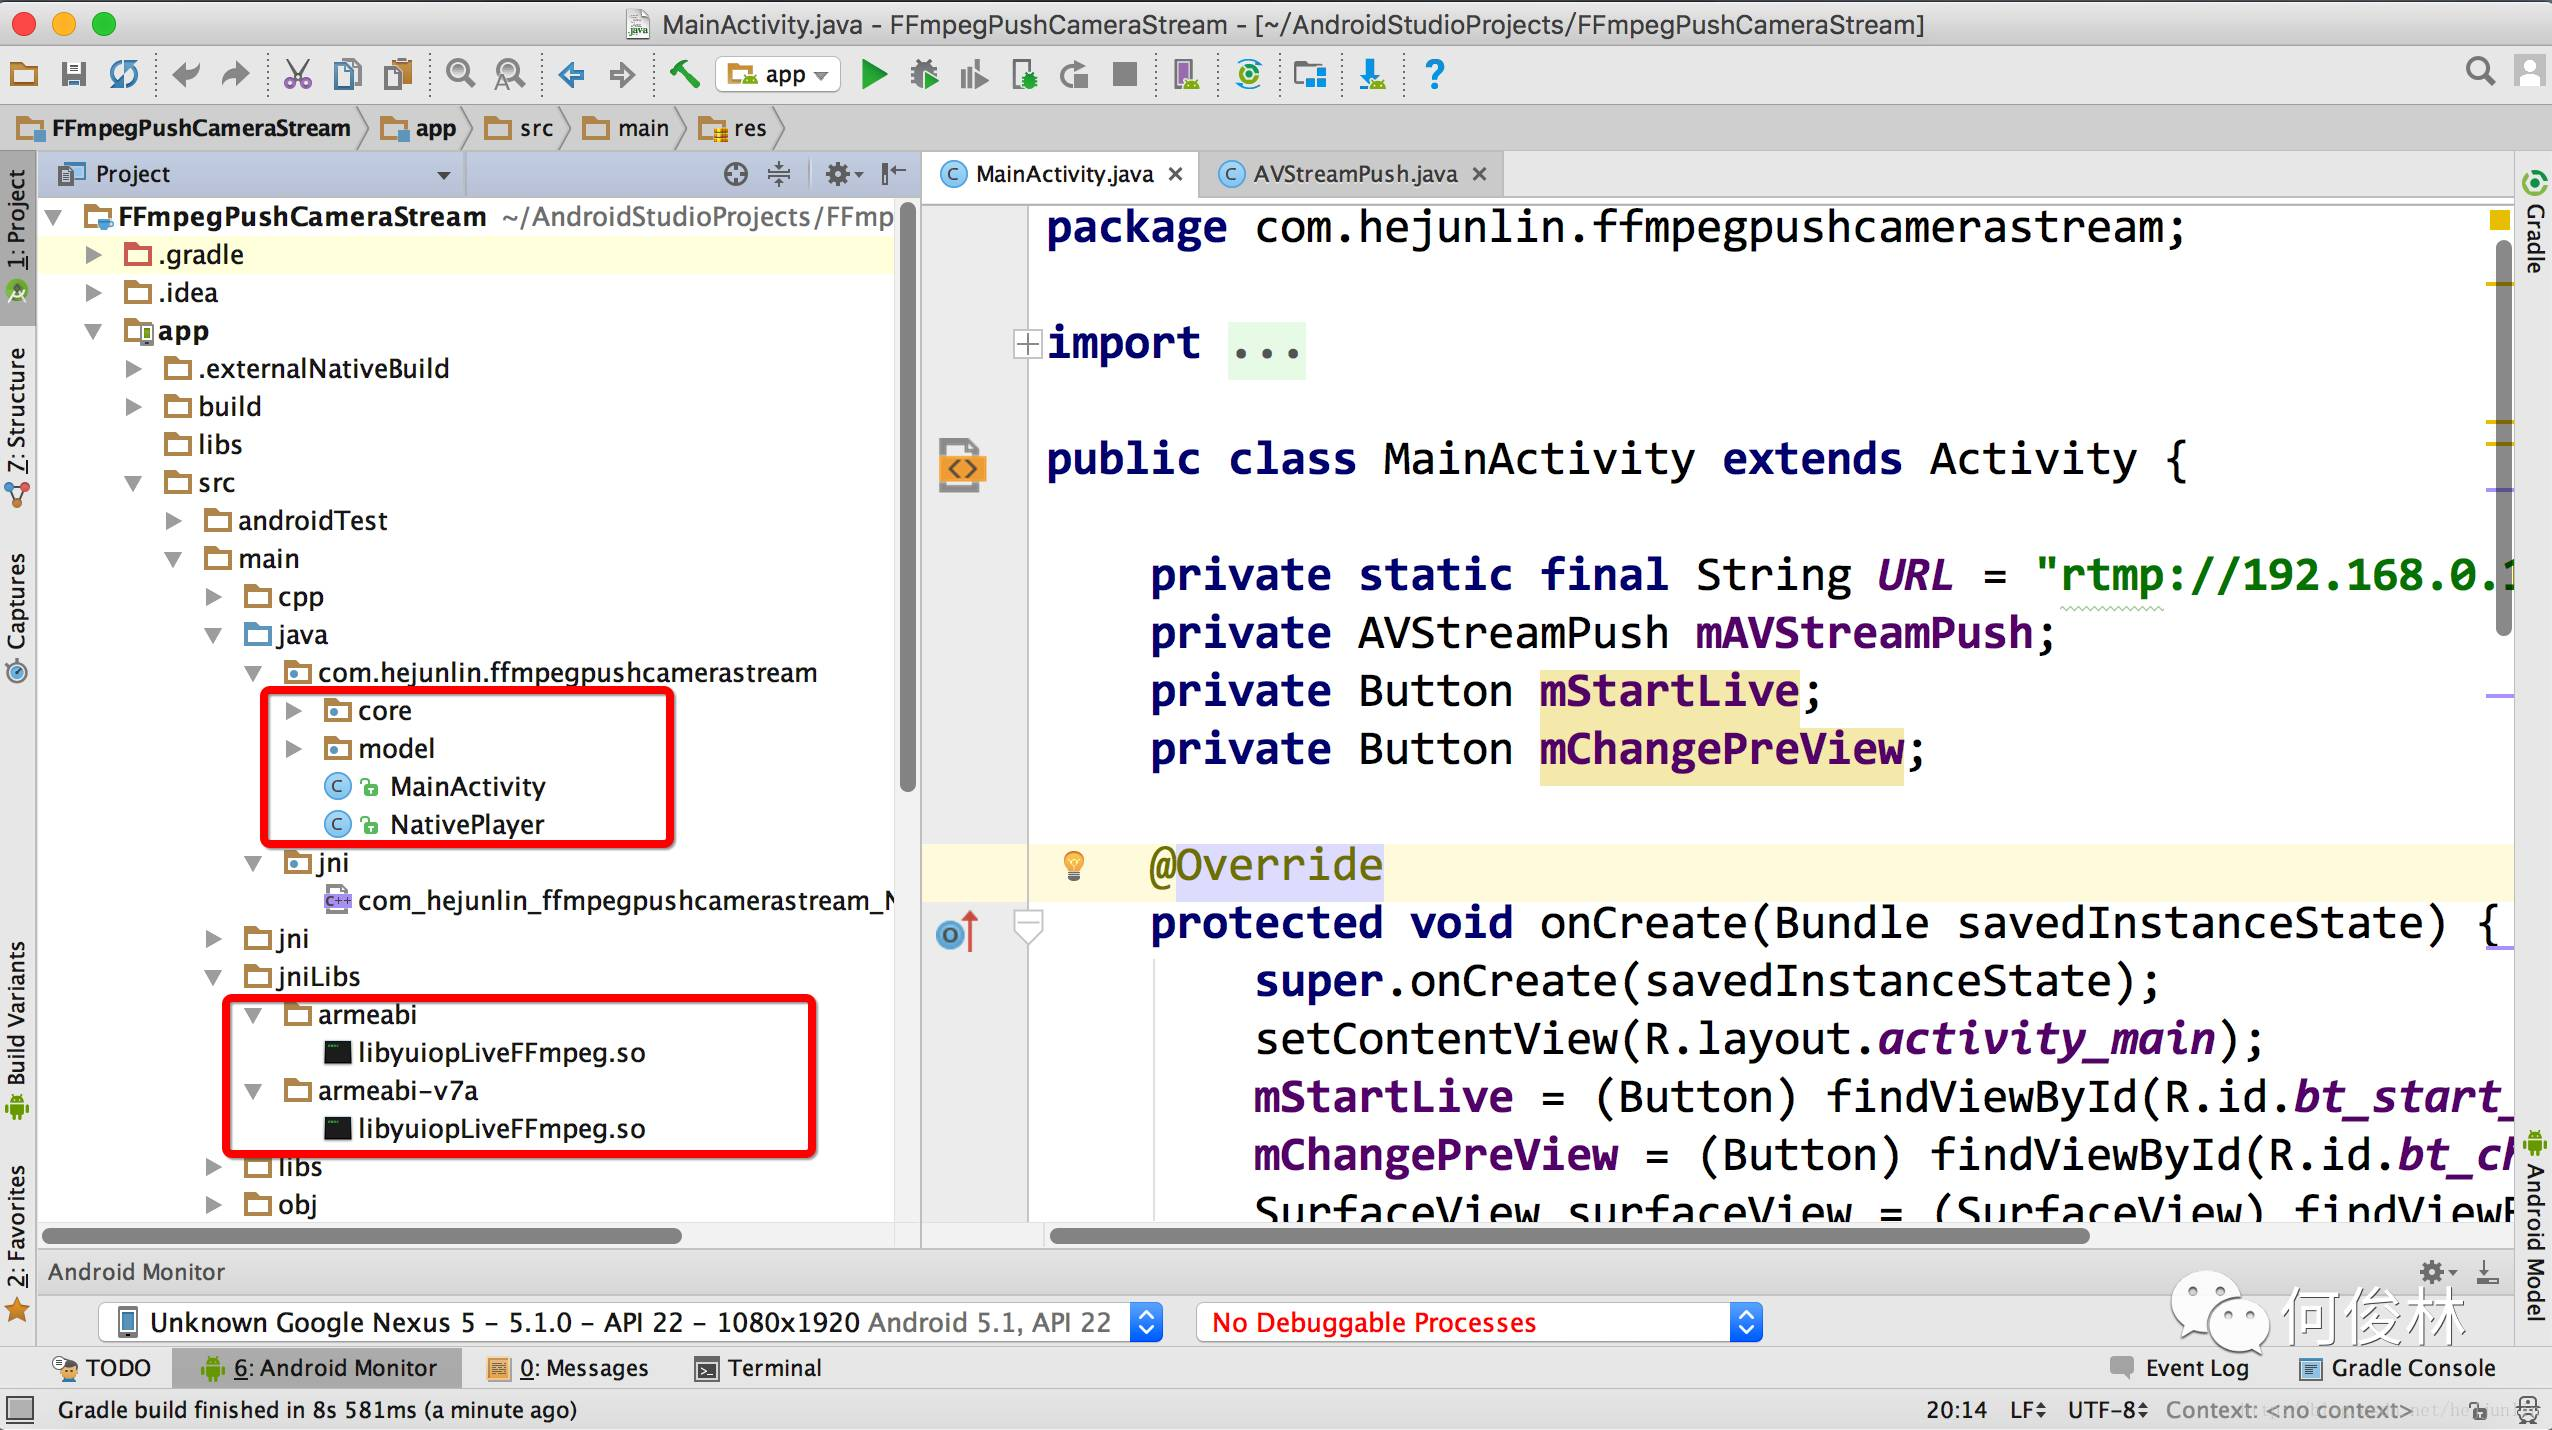
Task: Click the Search Everywhere magnifier icon
Action: coord(2479,72)
